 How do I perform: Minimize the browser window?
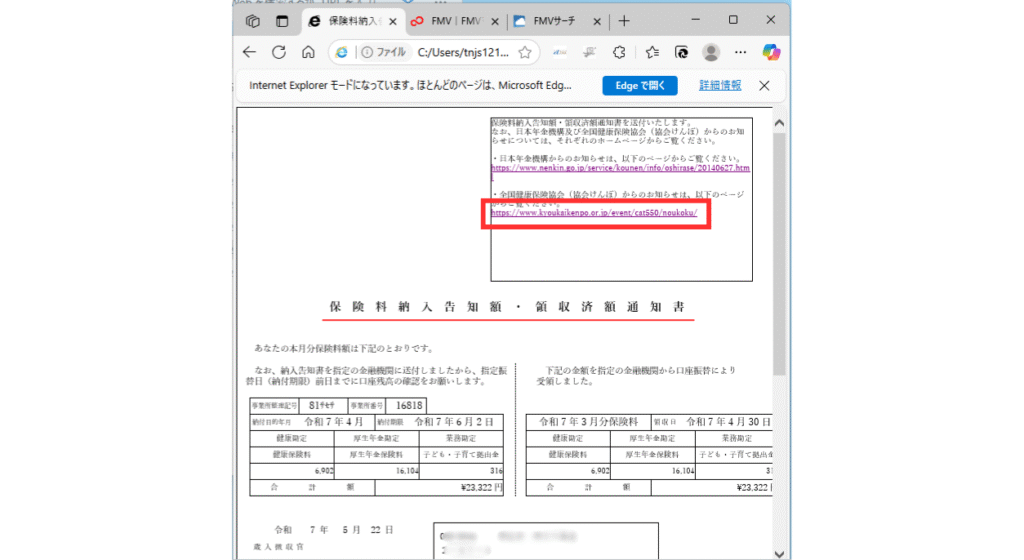[696, 20]
